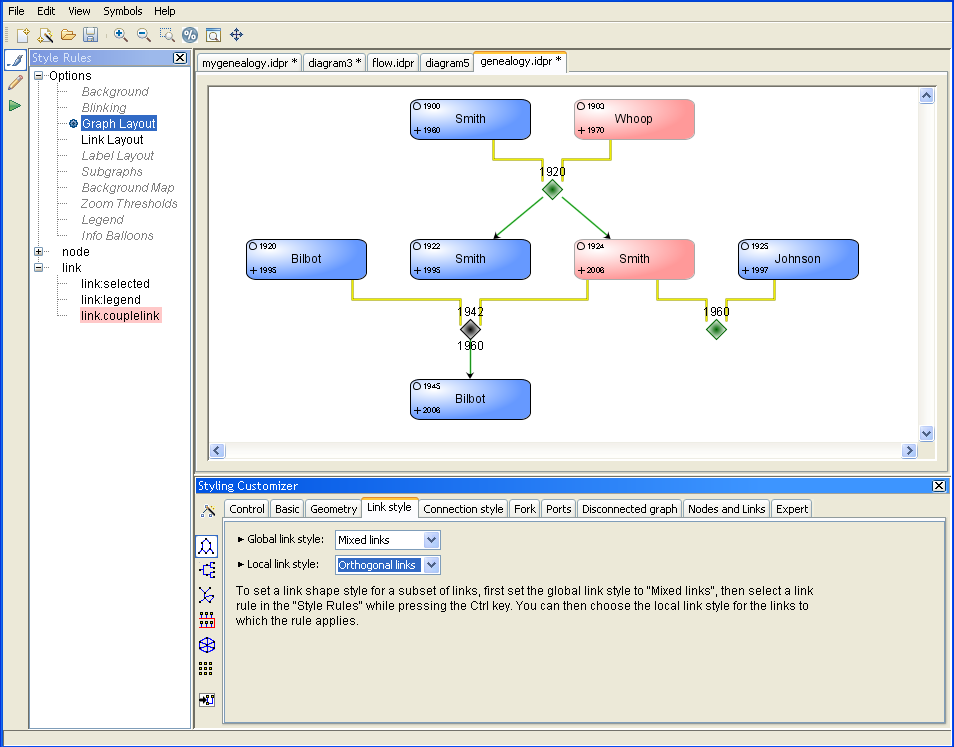Open the Symbols menu
Viewport: 954px width, 747px height.
click(x=123, y=11)
